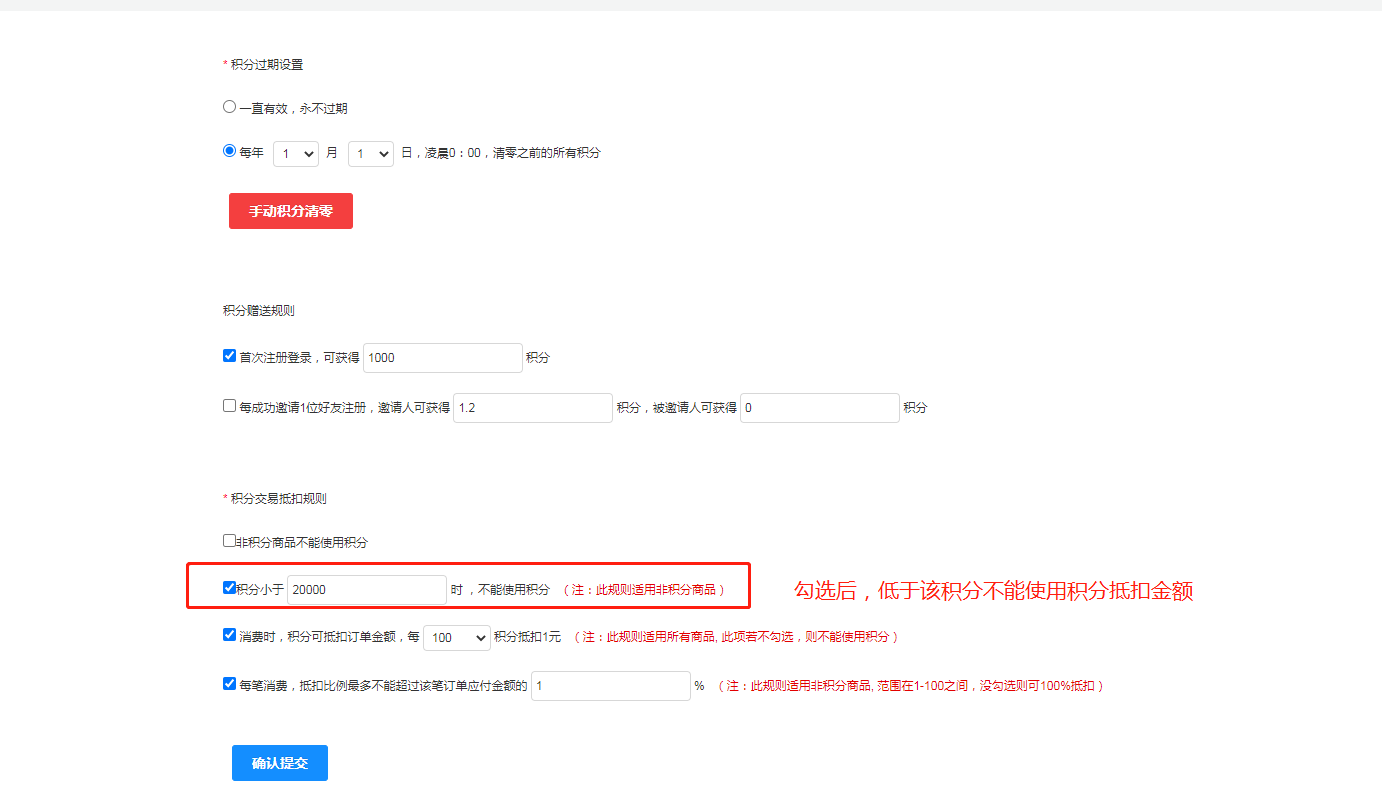Viewport: 1382px width, 795px height.
Task: Click the invitee points field showing 0
Action: pyautogui.click(x=818, y=407)
